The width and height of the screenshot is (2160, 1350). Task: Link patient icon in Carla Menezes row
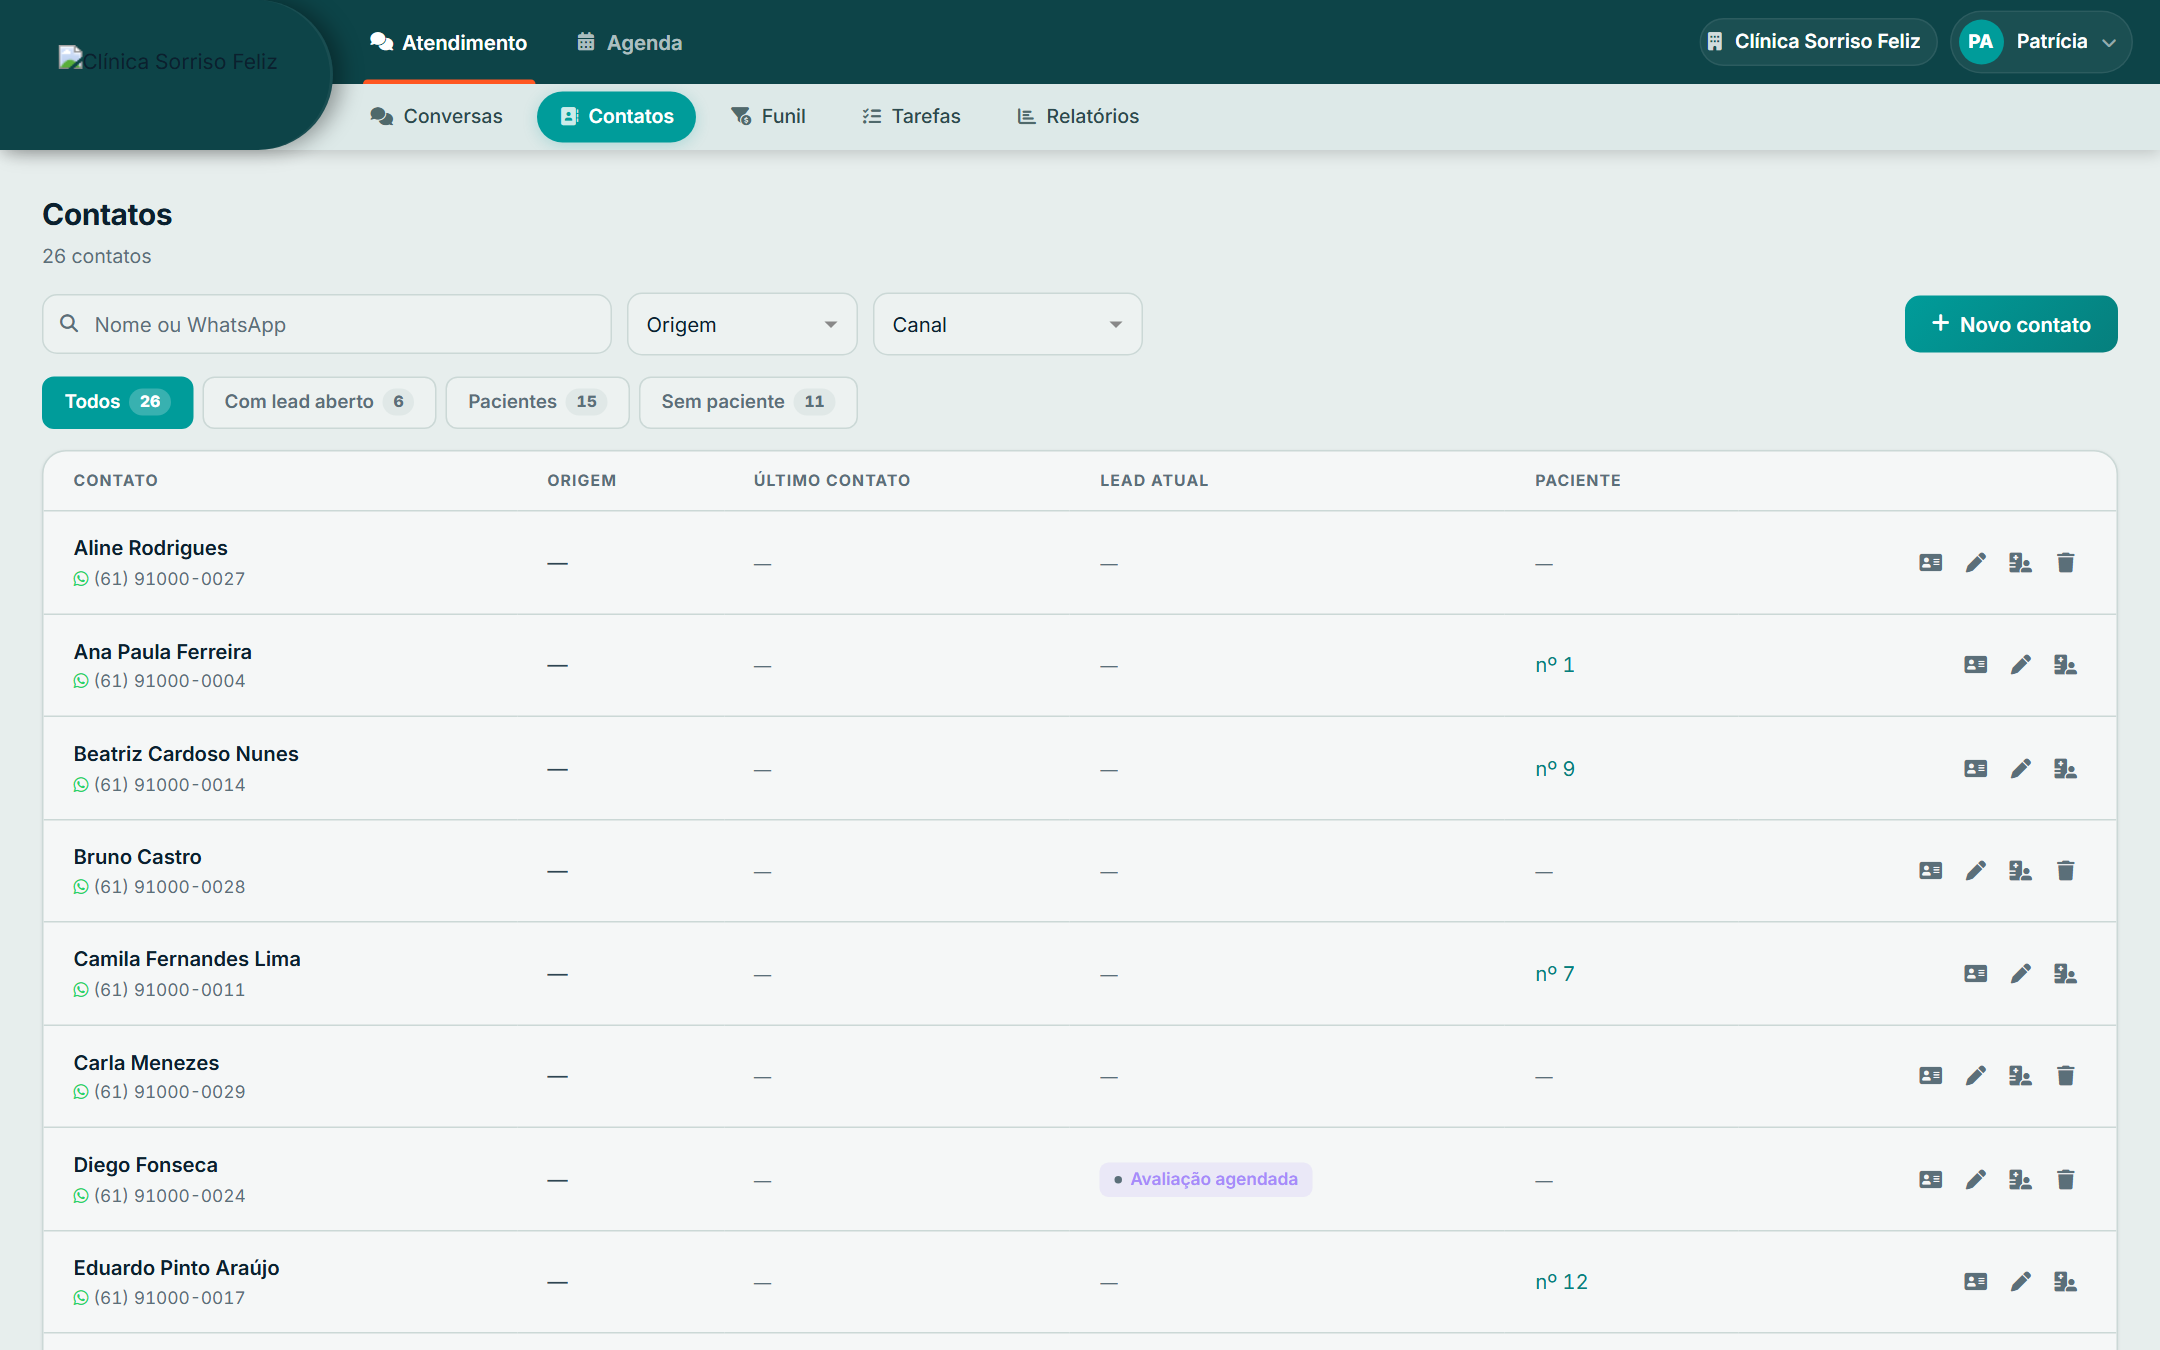(x=2020, y=1076)
